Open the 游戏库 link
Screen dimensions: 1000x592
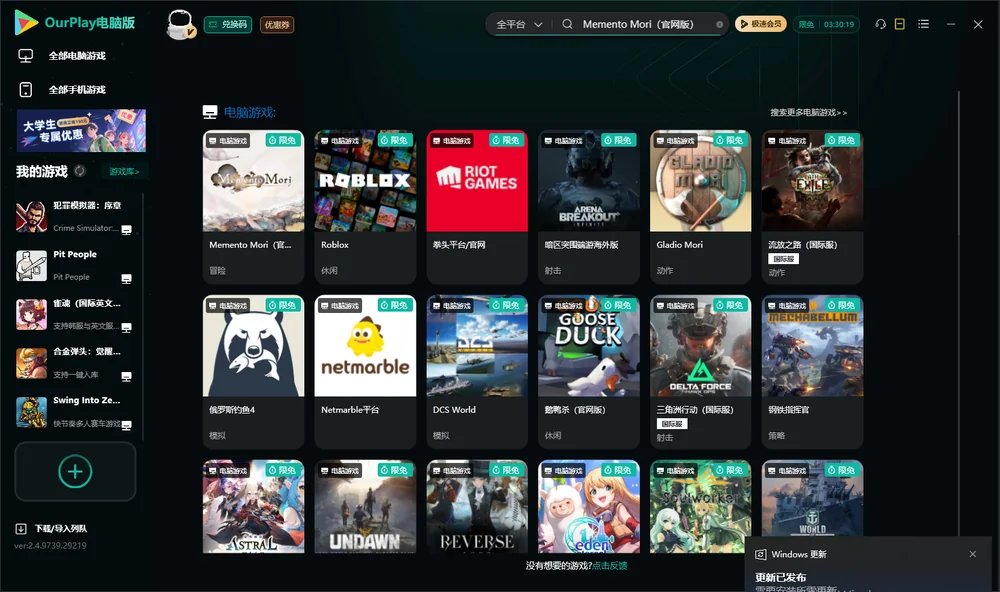[124, 172]
